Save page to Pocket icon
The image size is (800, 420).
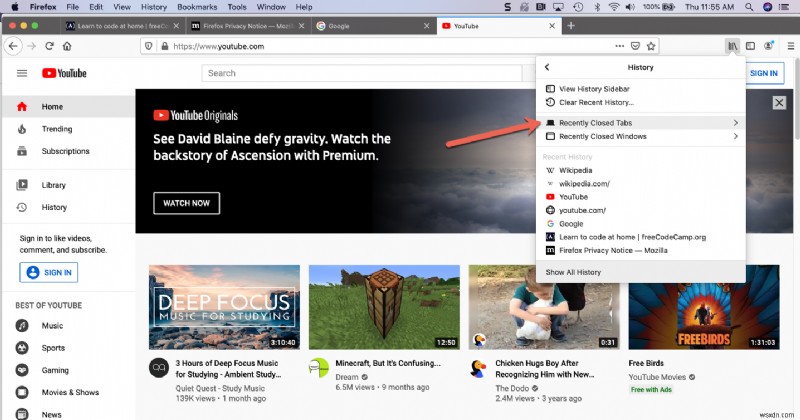[x=635, y=46]
